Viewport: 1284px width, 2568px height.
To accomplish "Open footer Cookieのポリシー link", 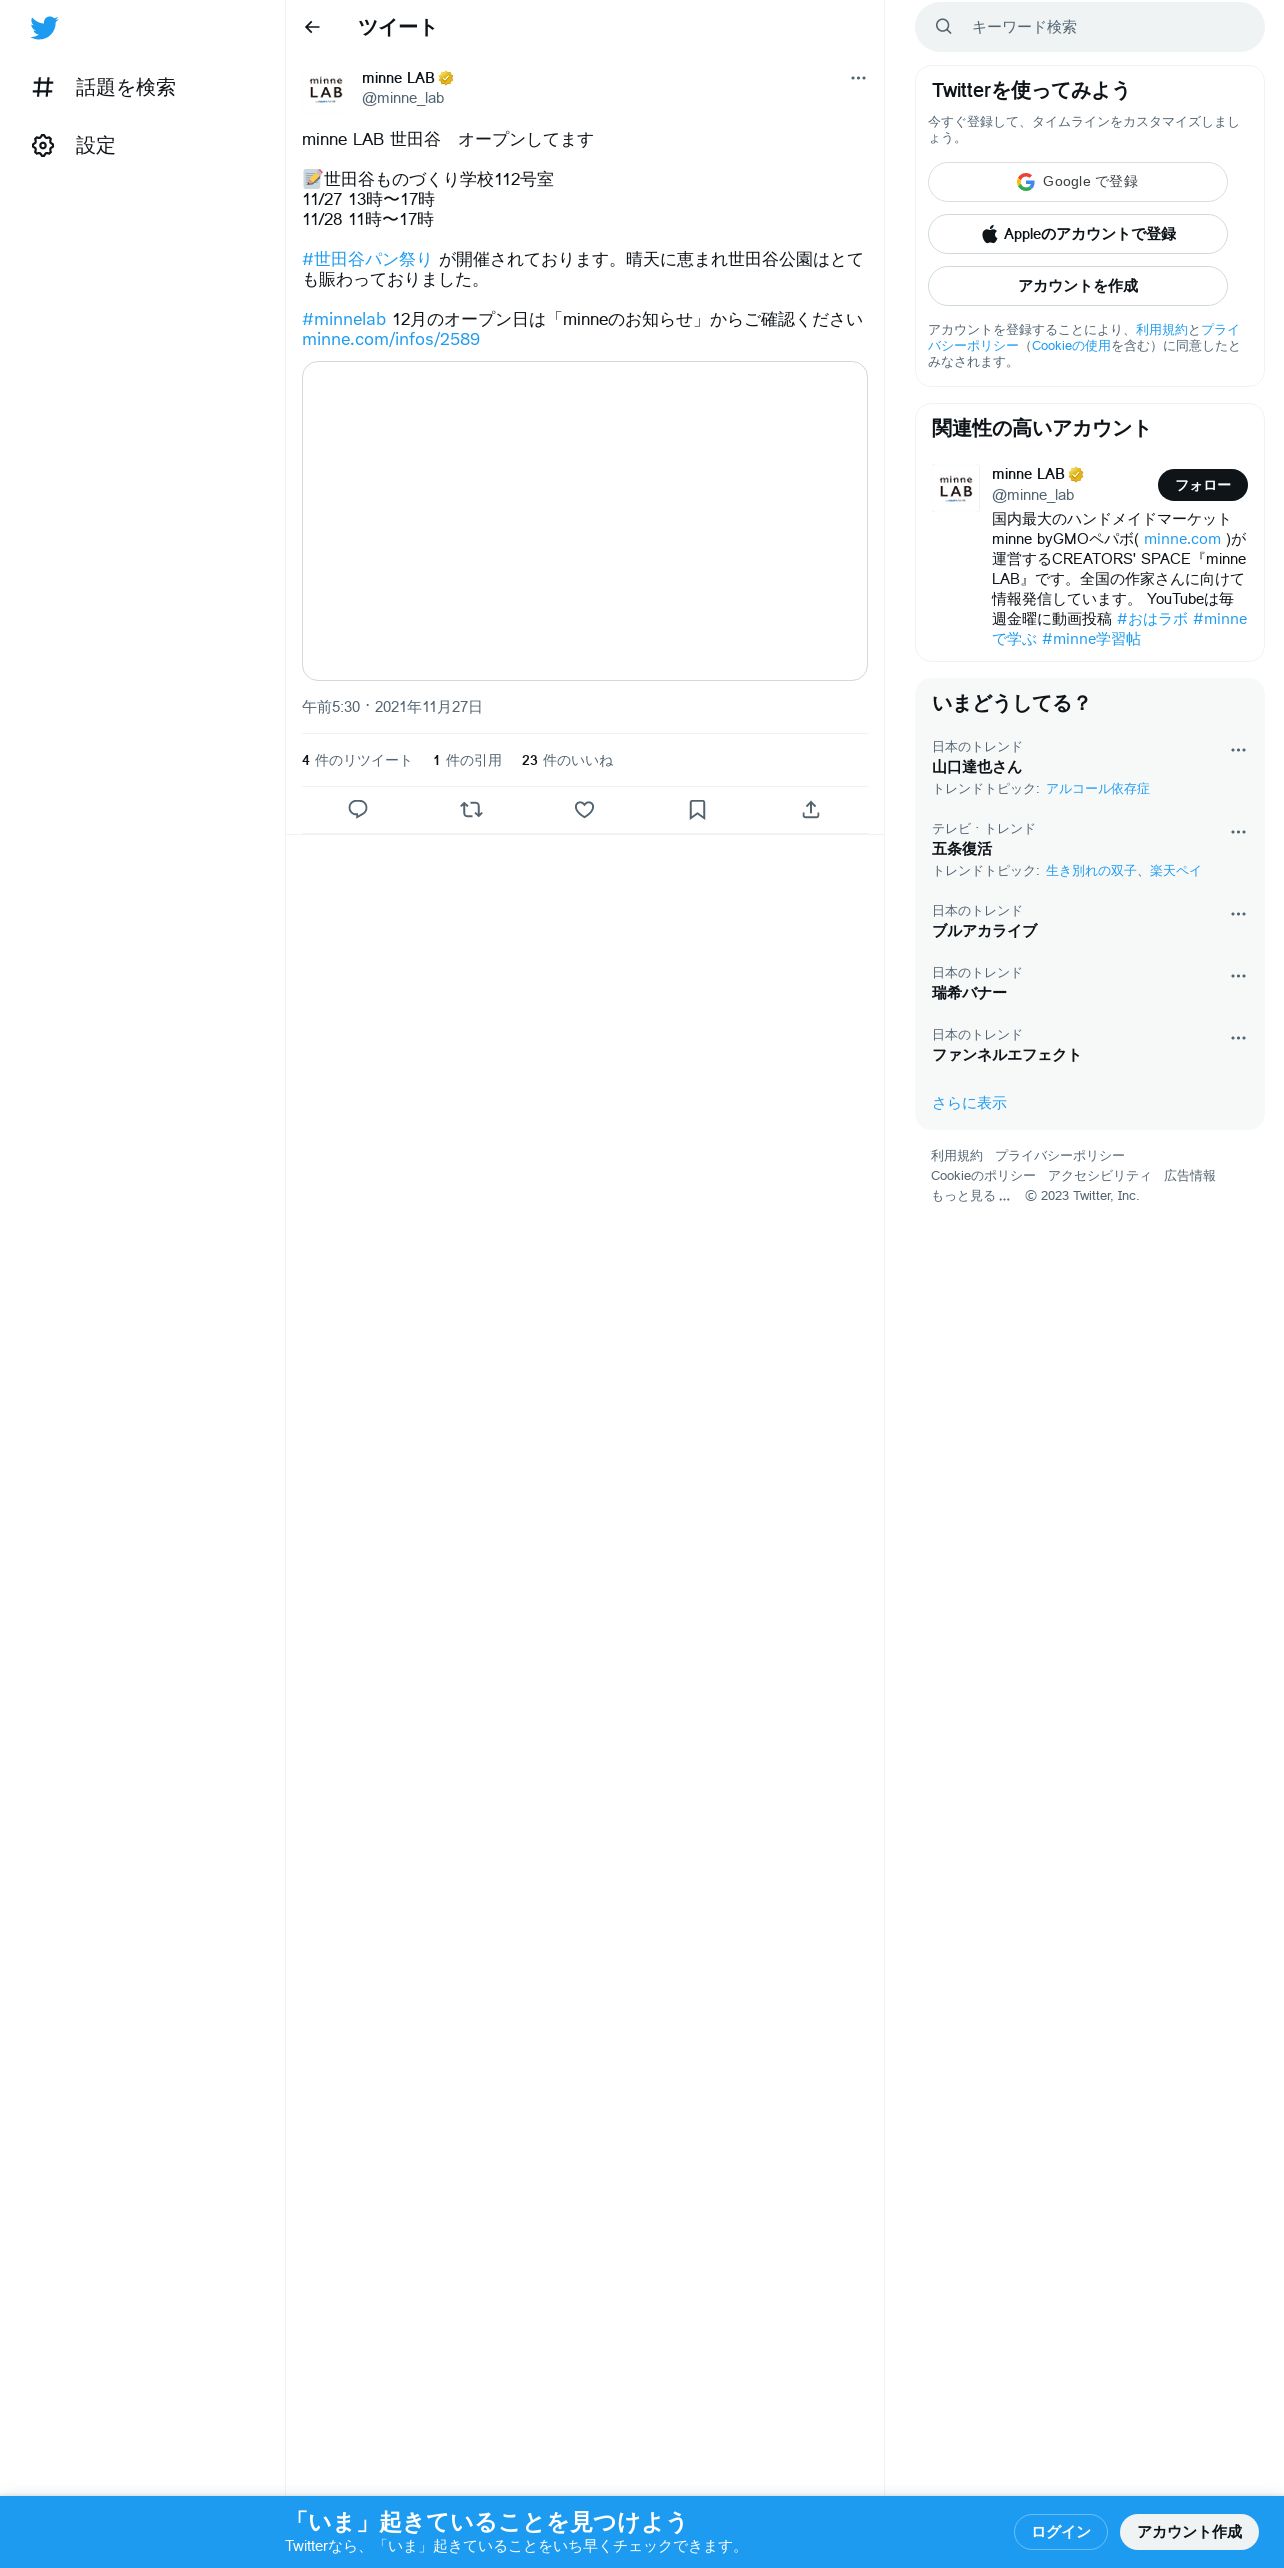I will tap(983, 1176).
